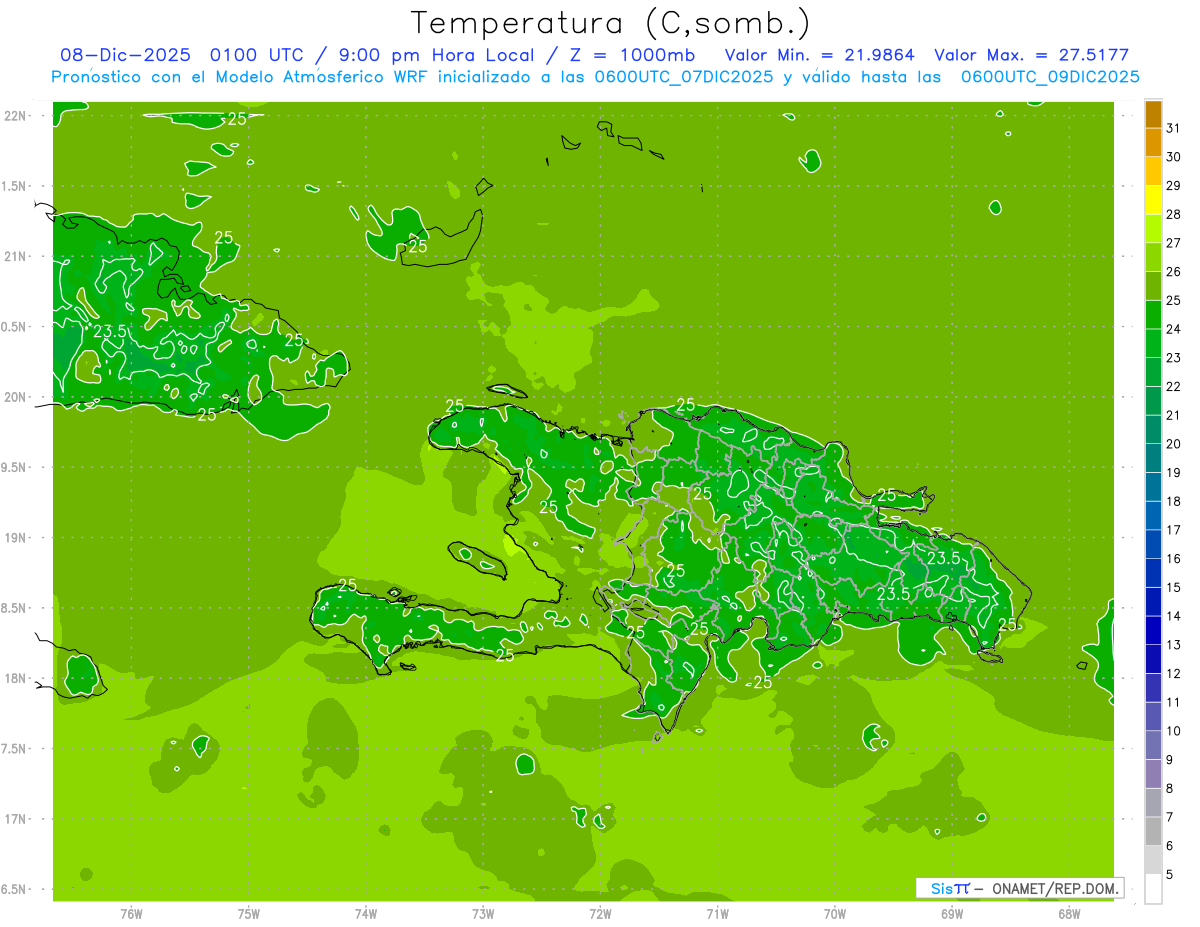Click the "18N" latitude label

click(16, 678)
